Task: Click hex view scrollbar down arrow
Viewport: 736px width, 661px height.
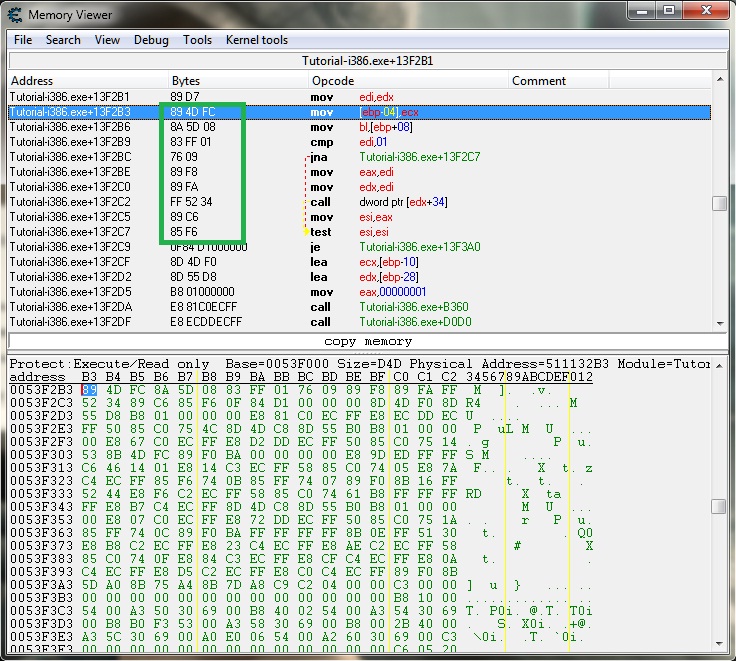Action: 719,644
